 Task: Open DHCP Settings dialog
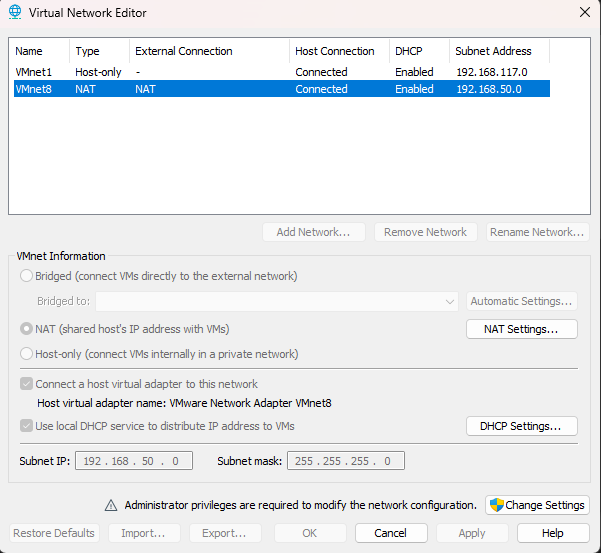point(522,426)
